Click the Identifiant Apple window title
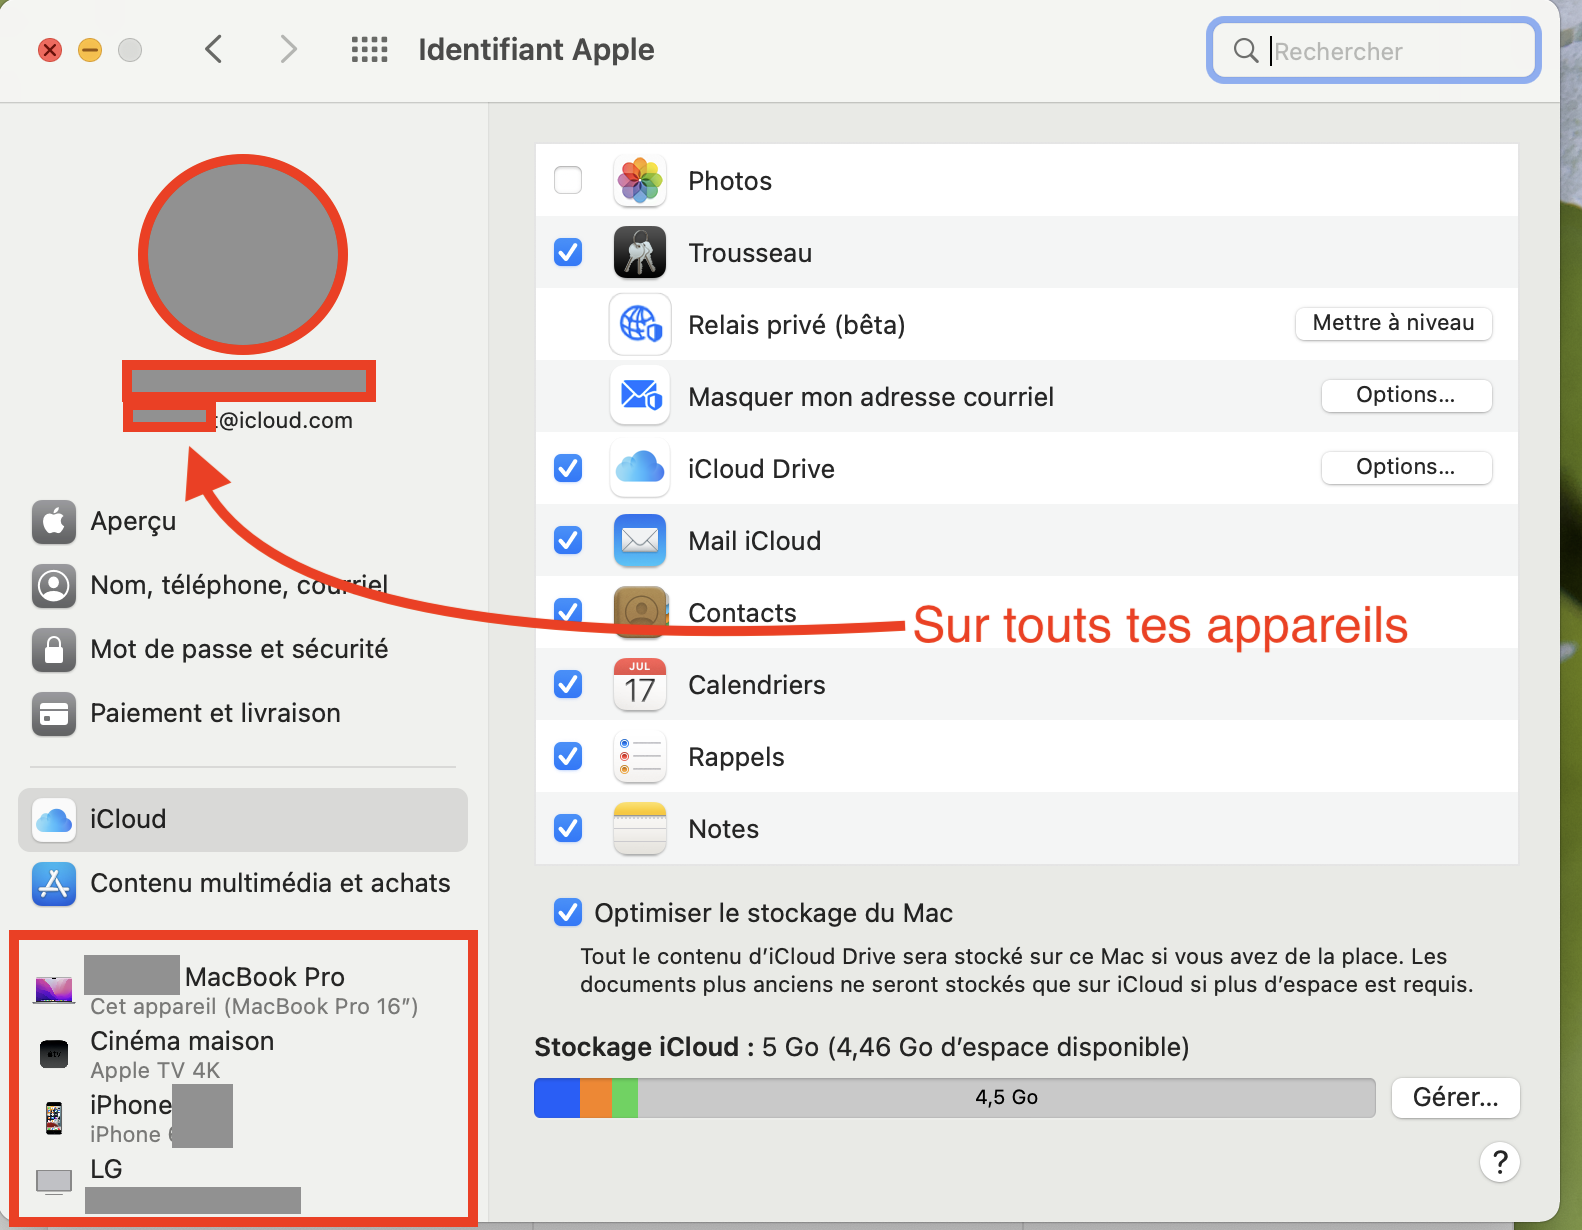Viewport: 1582px width, 1230px height. pos(536,50)
